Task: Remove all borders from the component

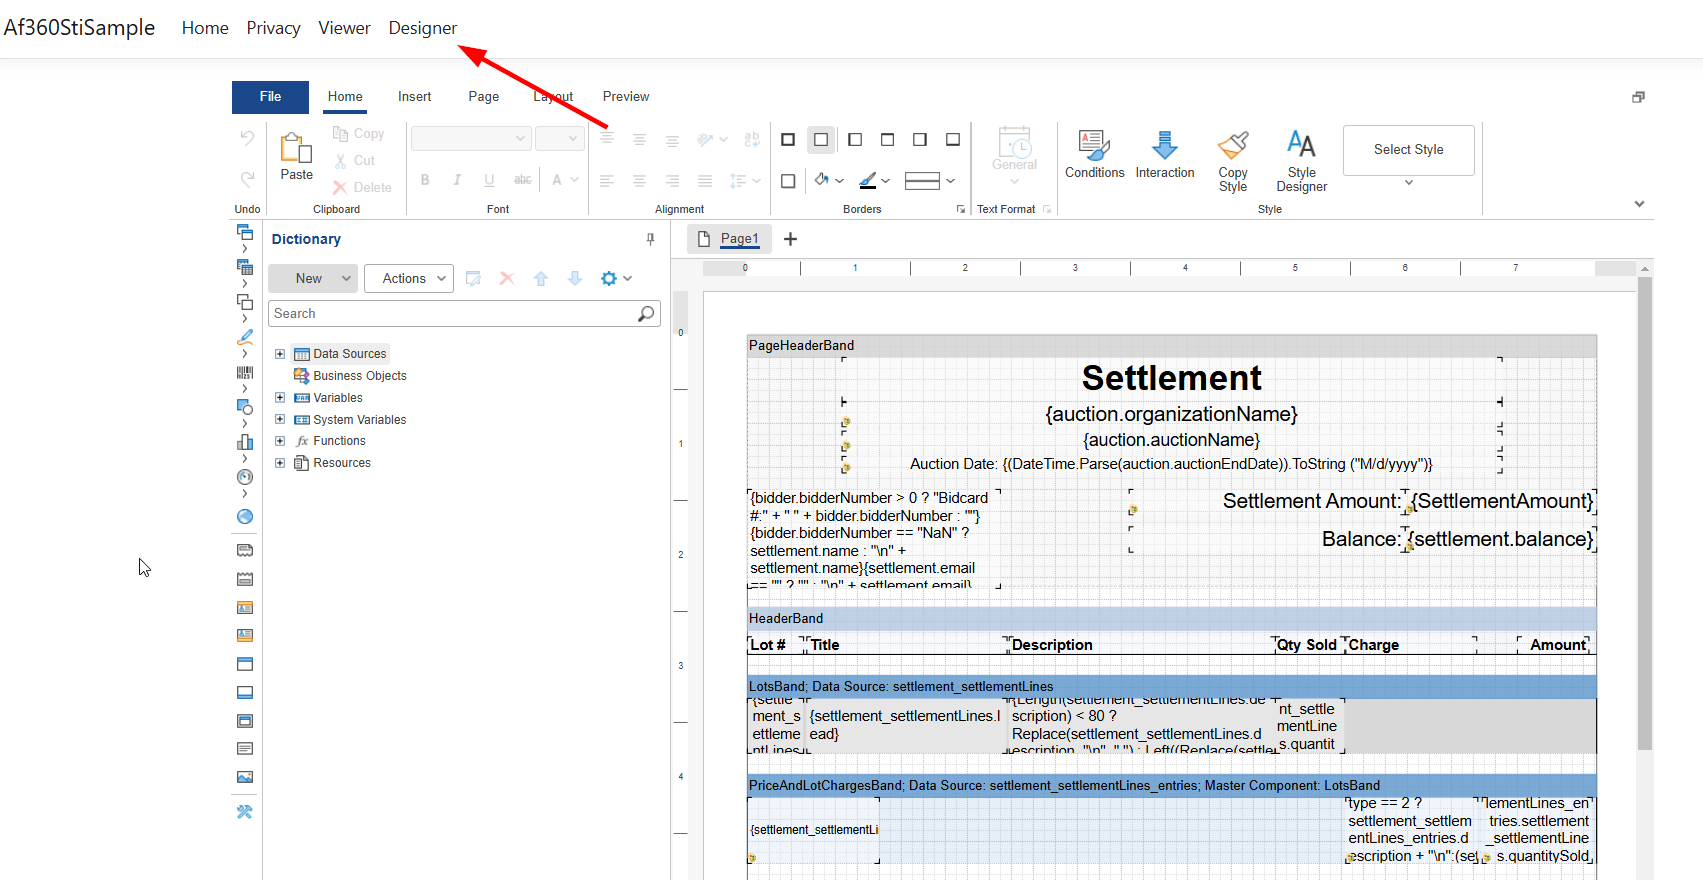Action: pos(821,140)
